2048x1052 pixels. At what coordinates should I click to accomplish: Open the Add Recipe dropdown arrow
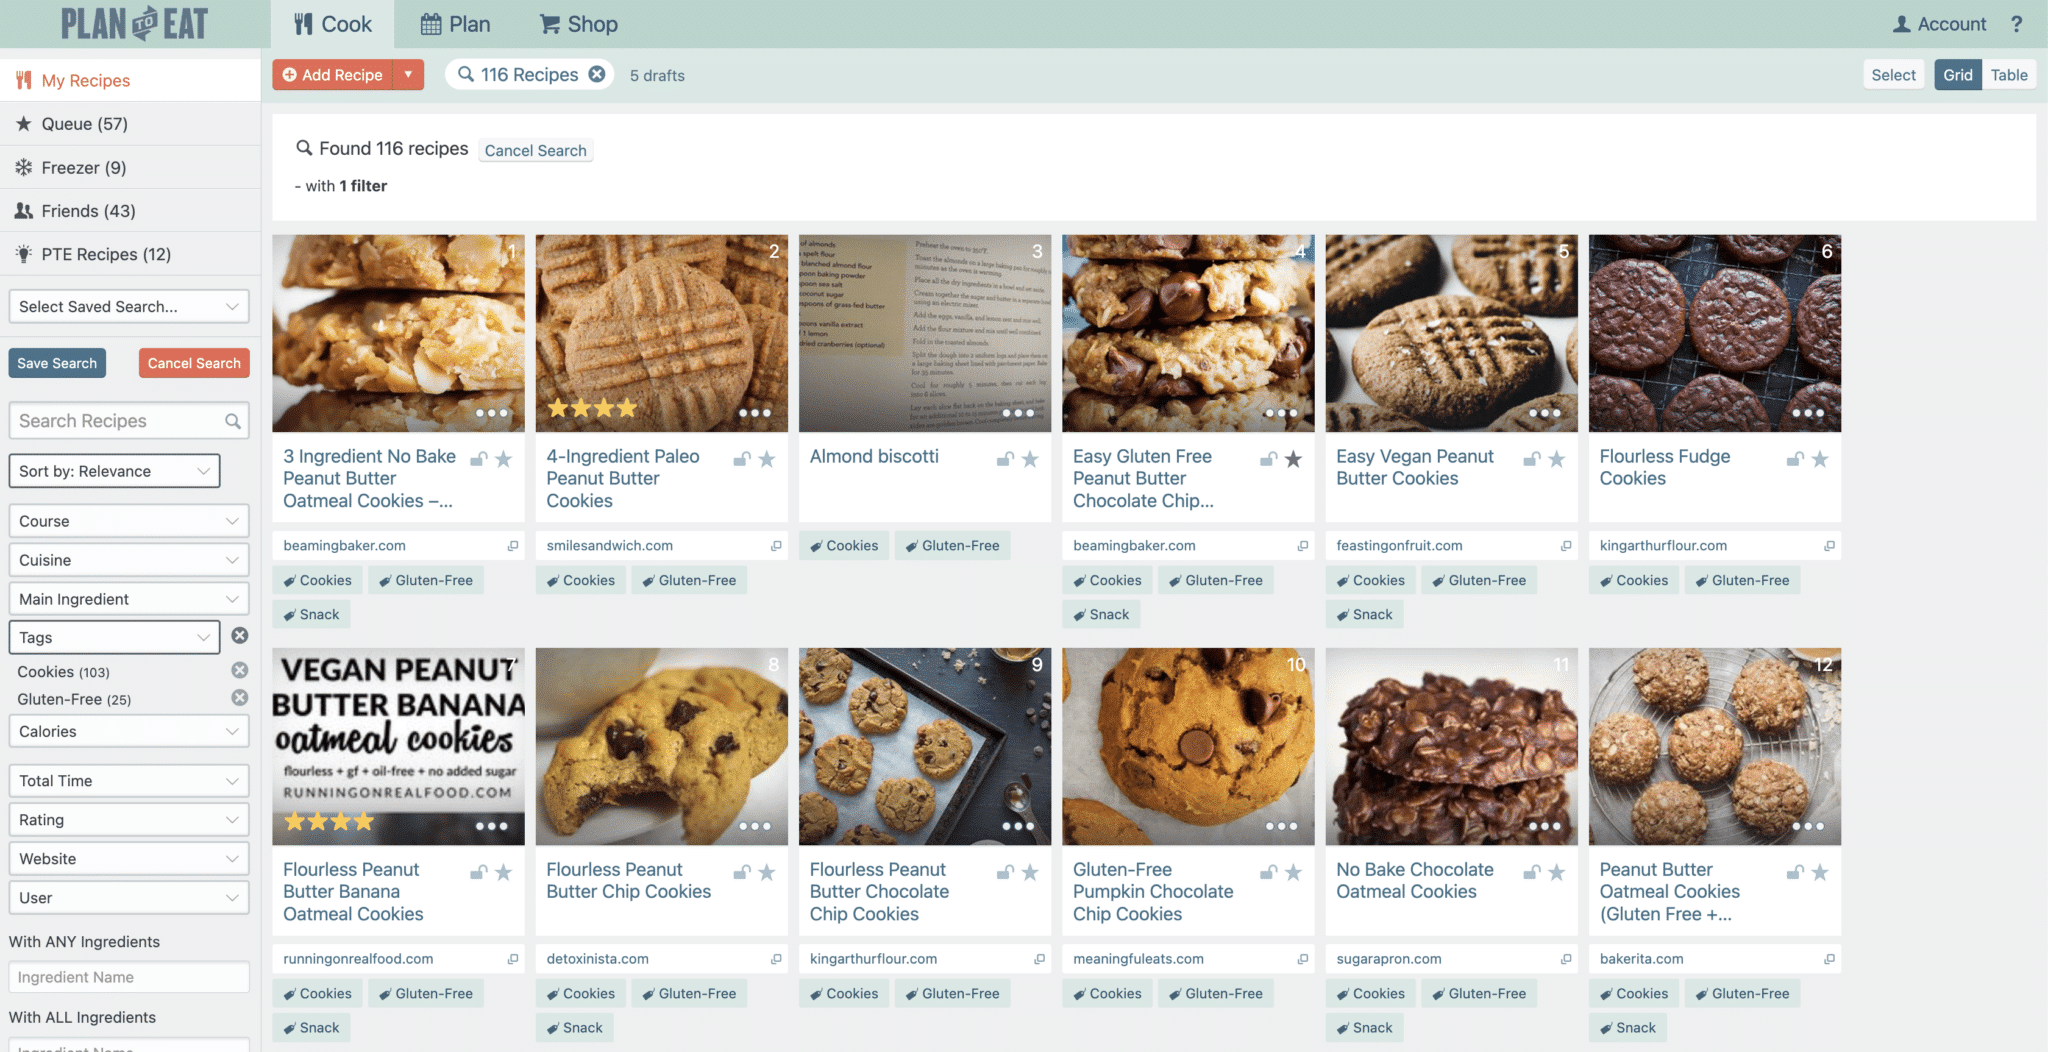point(408,75)
